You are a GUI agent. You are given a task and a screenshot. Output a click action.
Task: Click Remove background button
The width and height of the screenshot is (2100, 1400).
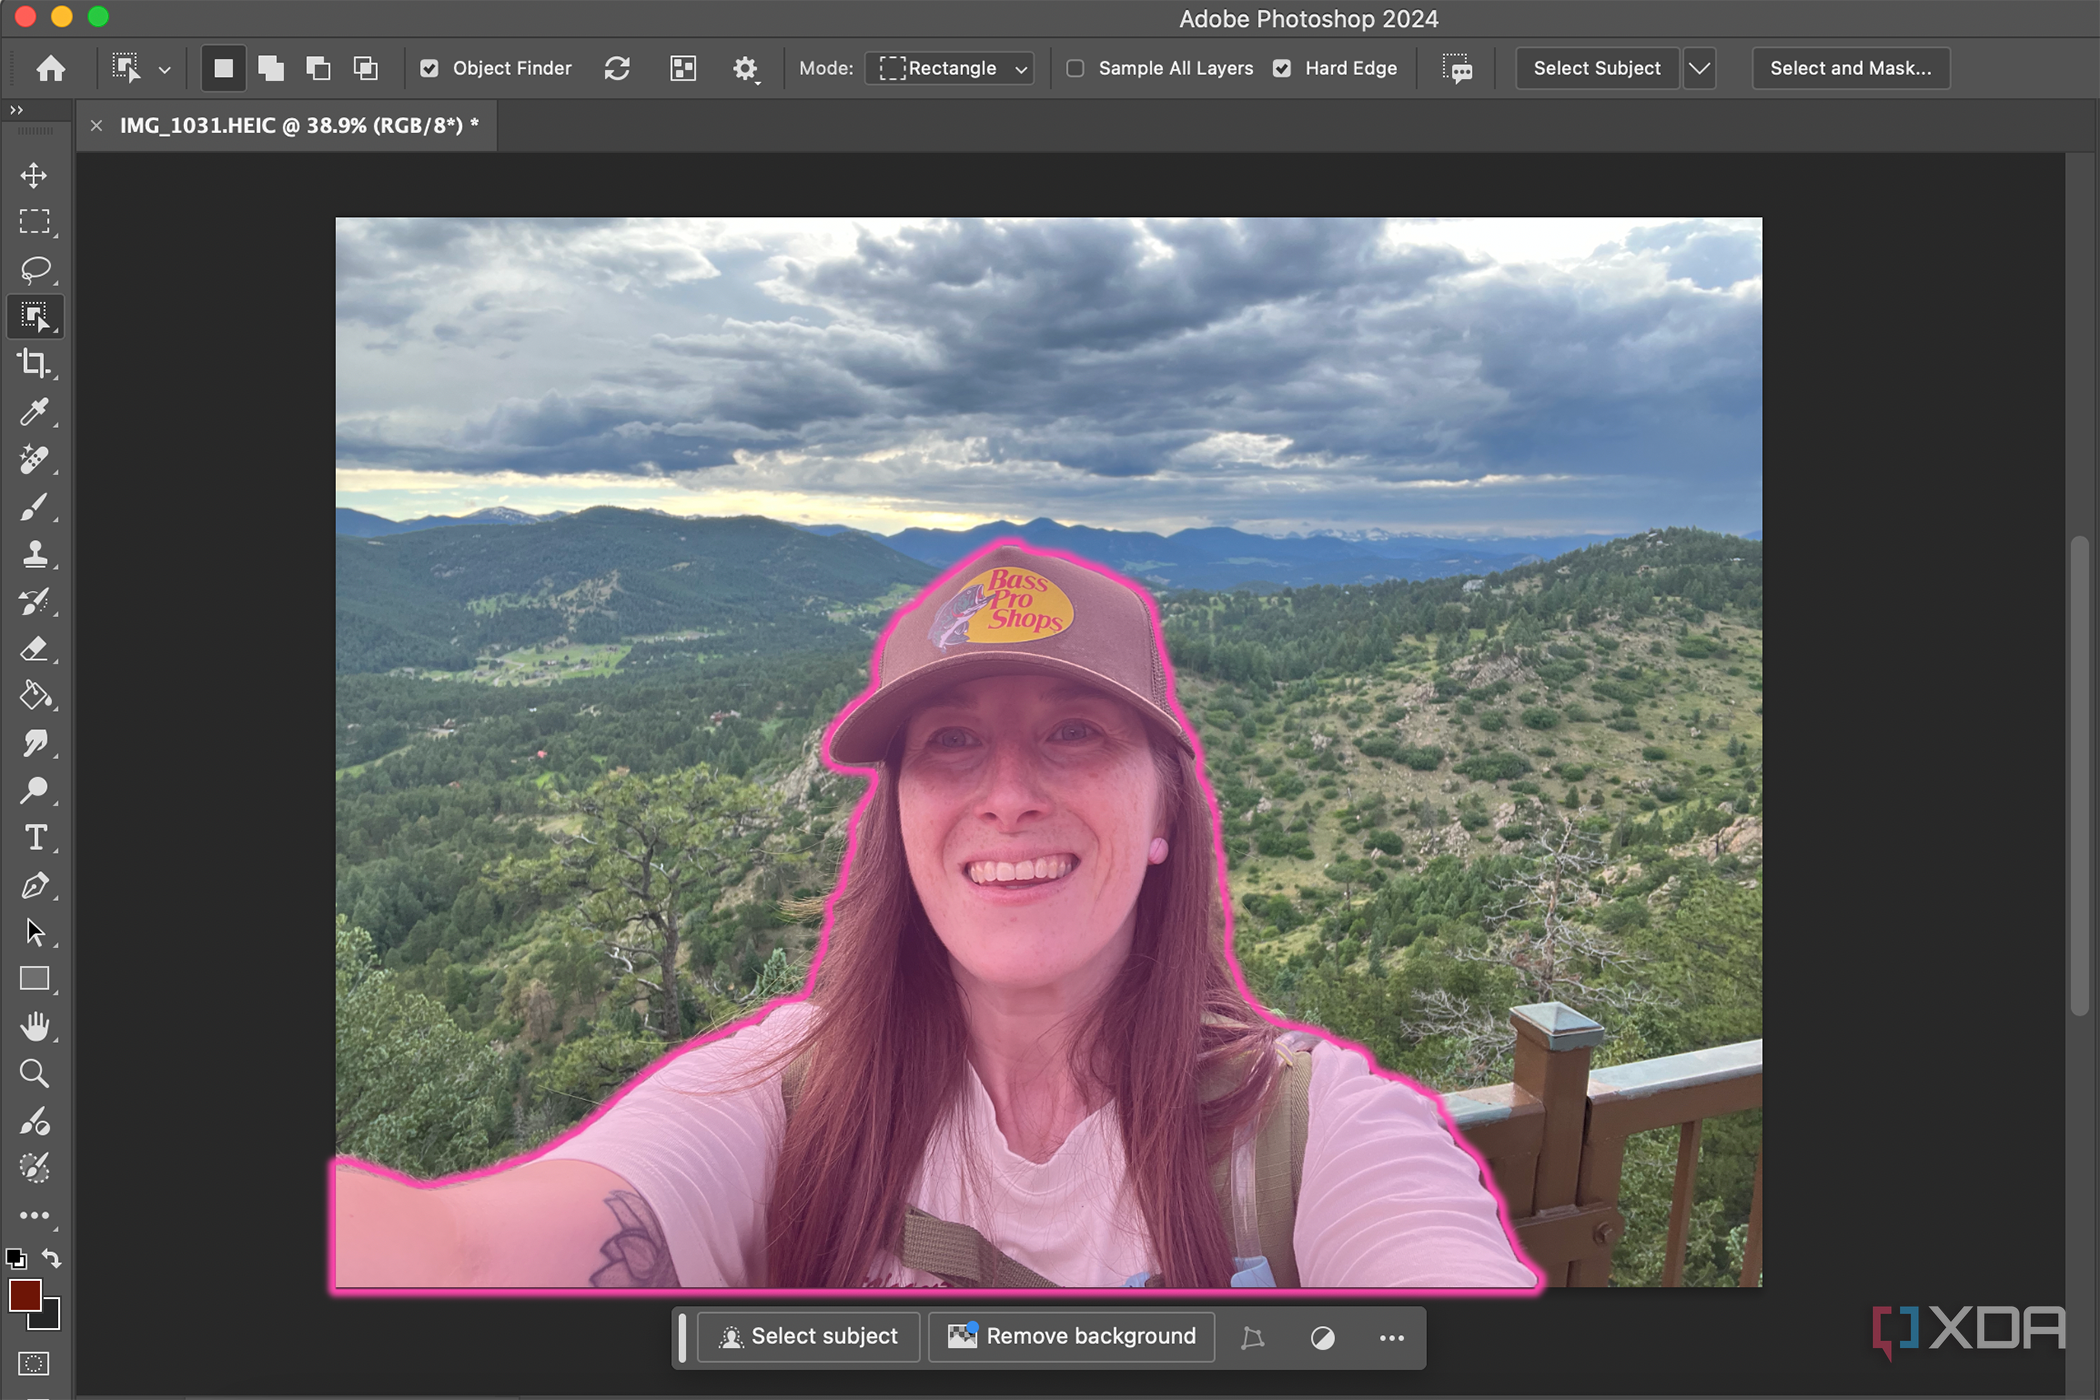pyautogui.click(x=1071, y=1337)
